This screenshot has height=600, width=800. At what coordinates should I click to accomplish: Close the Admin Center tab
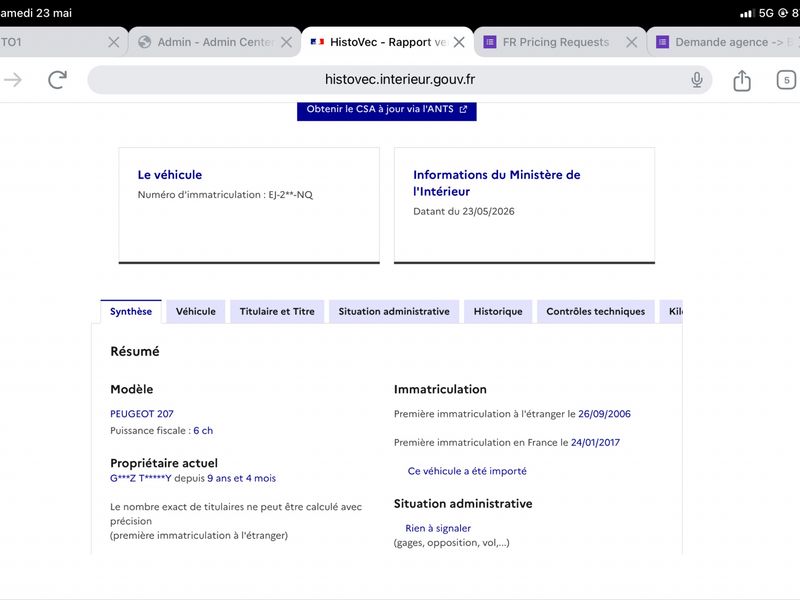pos(287,42)
